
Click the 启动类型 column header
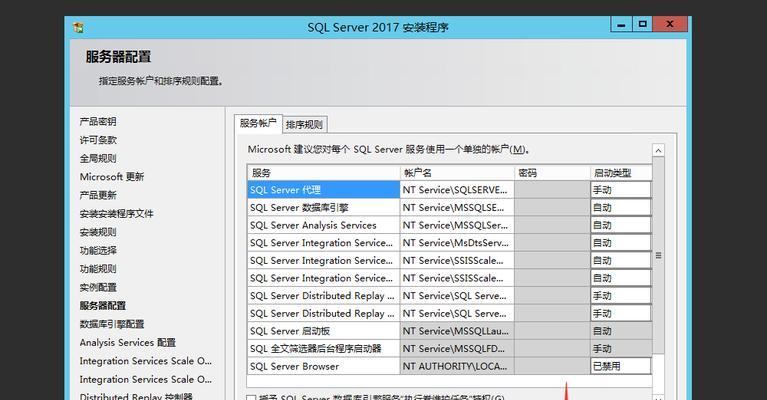coord(621,173)
